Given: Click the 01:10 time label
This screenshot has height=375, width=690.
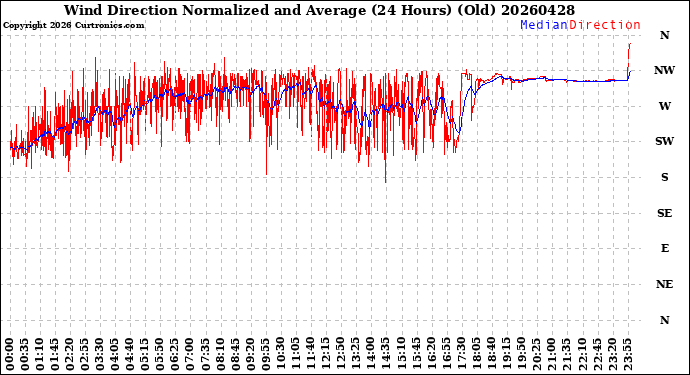Looking at the screenshot, I should (40, 354).
